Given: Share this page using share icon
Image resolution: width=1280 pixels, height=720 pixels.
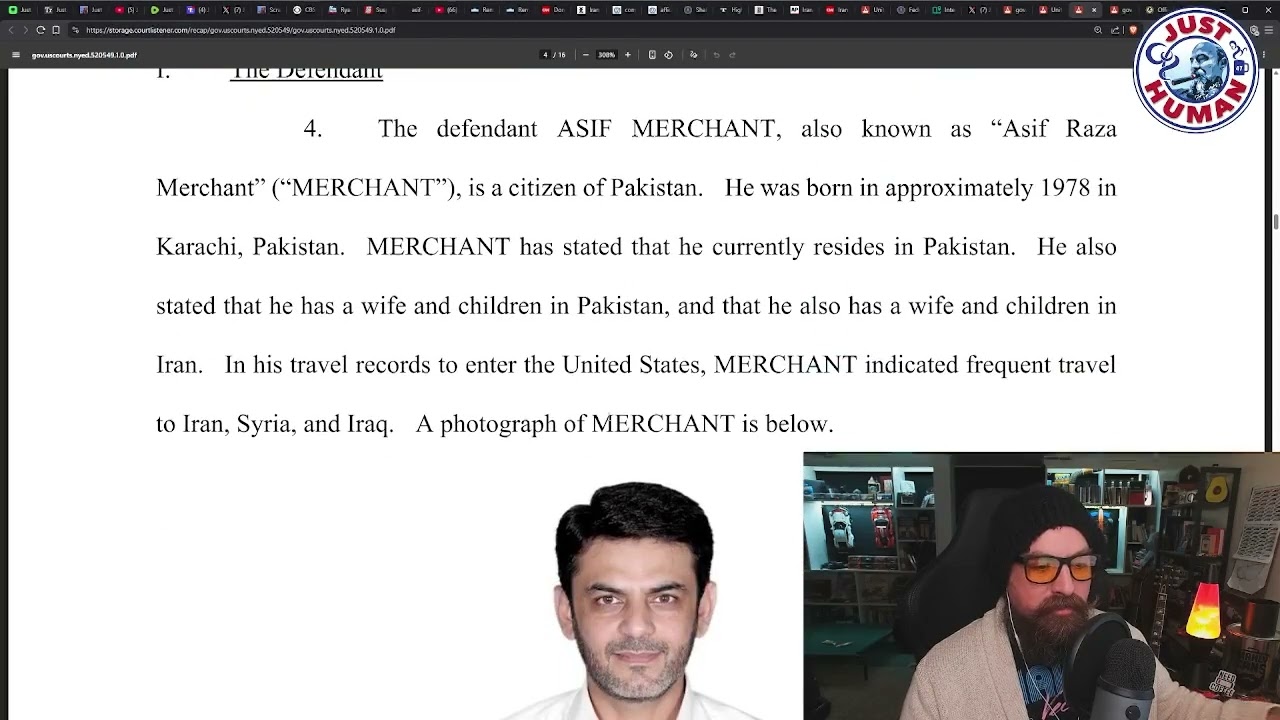Looking at the screenshot, I should [x=1115, y=30].
